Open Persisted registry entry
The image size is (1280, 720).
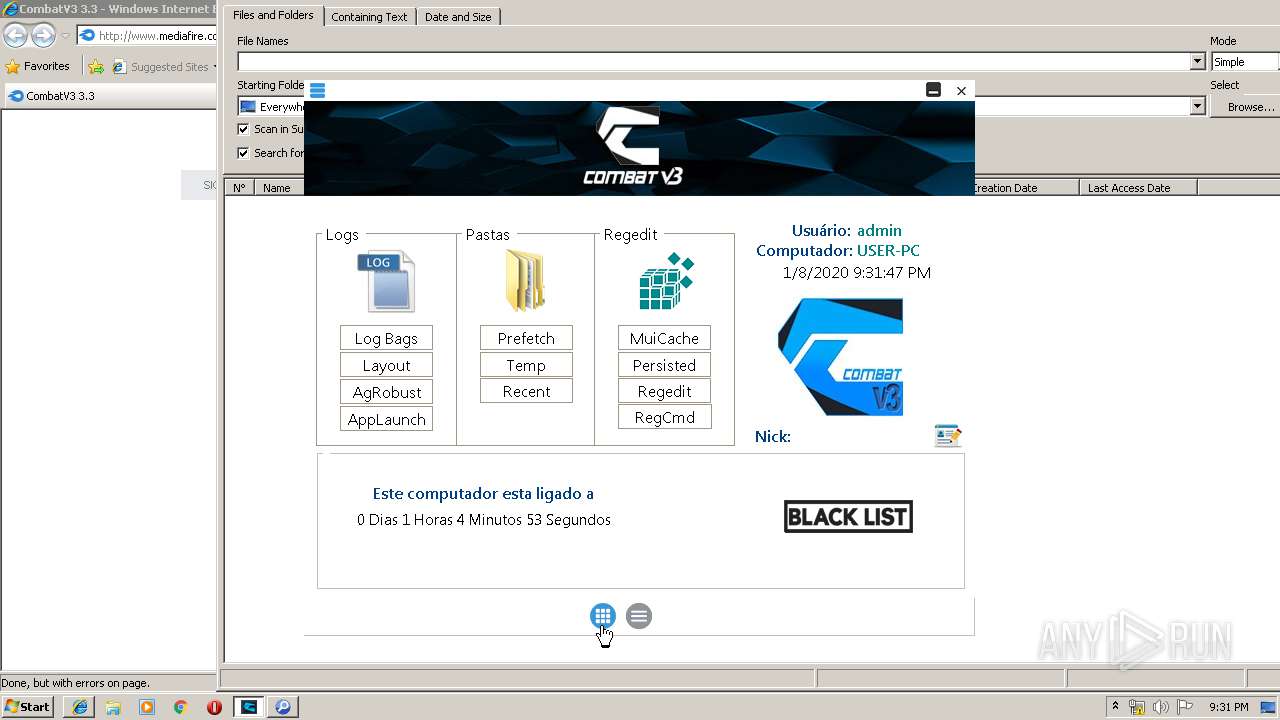664,365
